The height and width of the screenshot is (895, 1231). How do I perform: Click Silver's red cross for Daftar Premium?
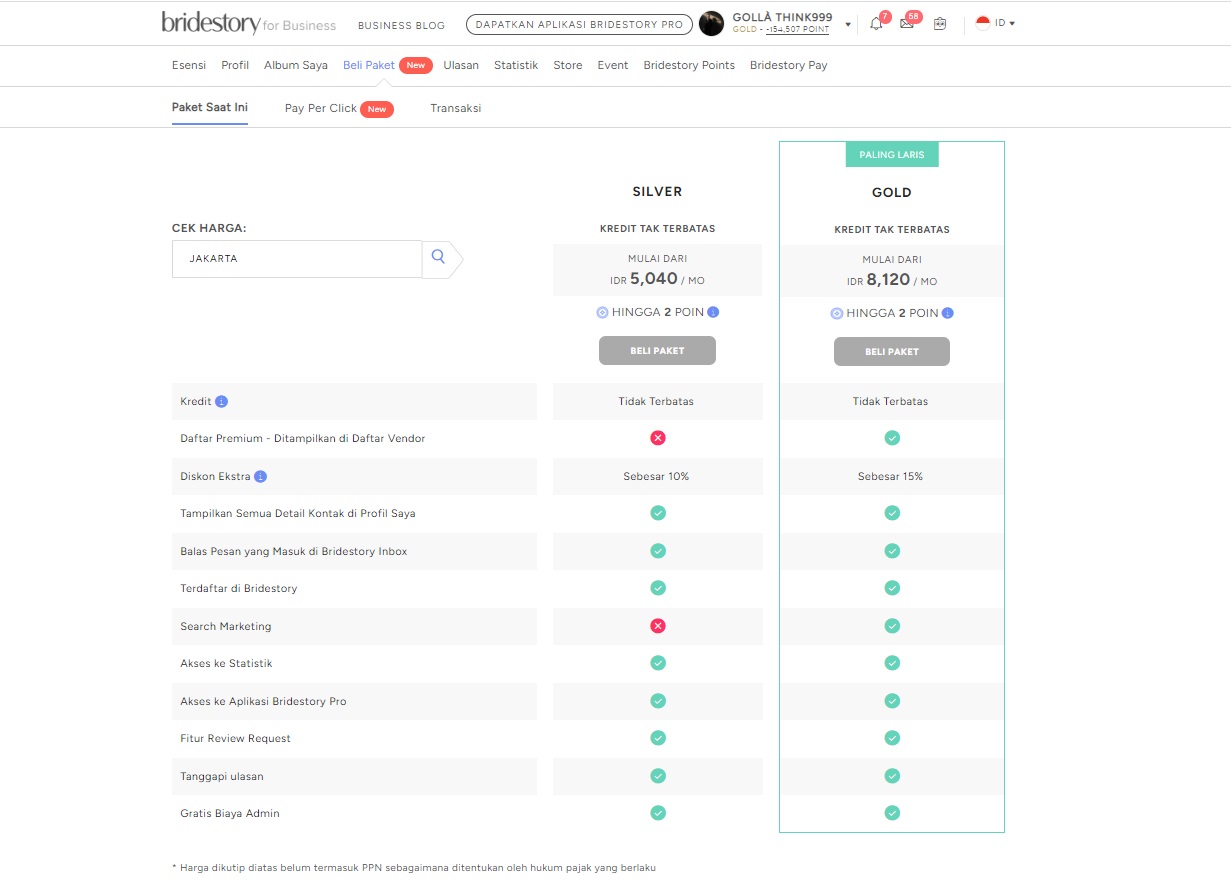coord(658,438)
